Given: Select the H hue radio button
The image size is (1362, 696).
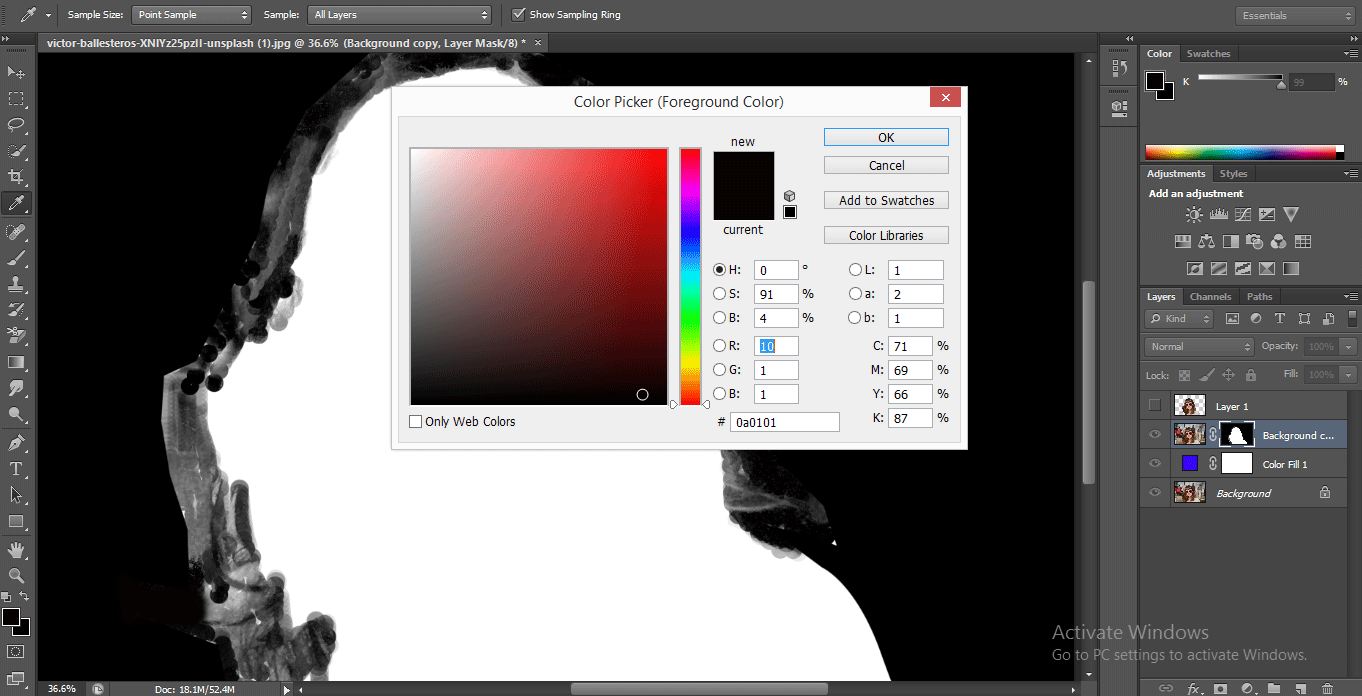Looking at the screenshot, I should 719,270.
